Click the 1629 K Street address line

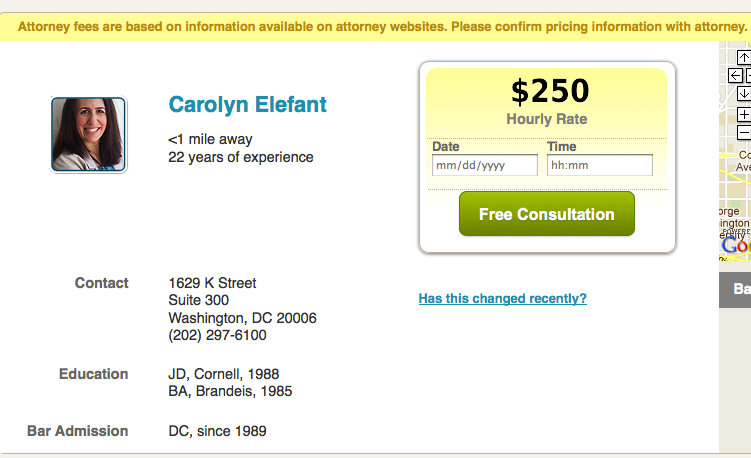[x=212, y=283]
